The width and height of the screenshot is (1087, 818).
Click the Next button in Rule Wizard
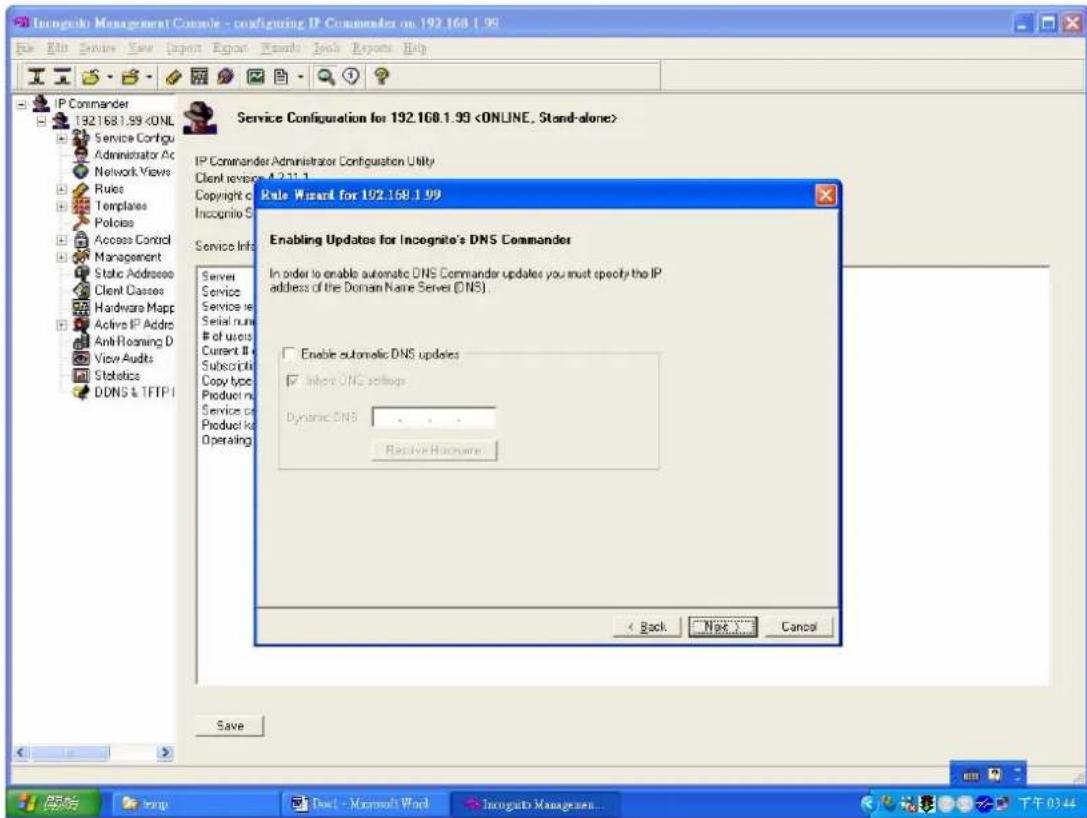click(722, 627)
